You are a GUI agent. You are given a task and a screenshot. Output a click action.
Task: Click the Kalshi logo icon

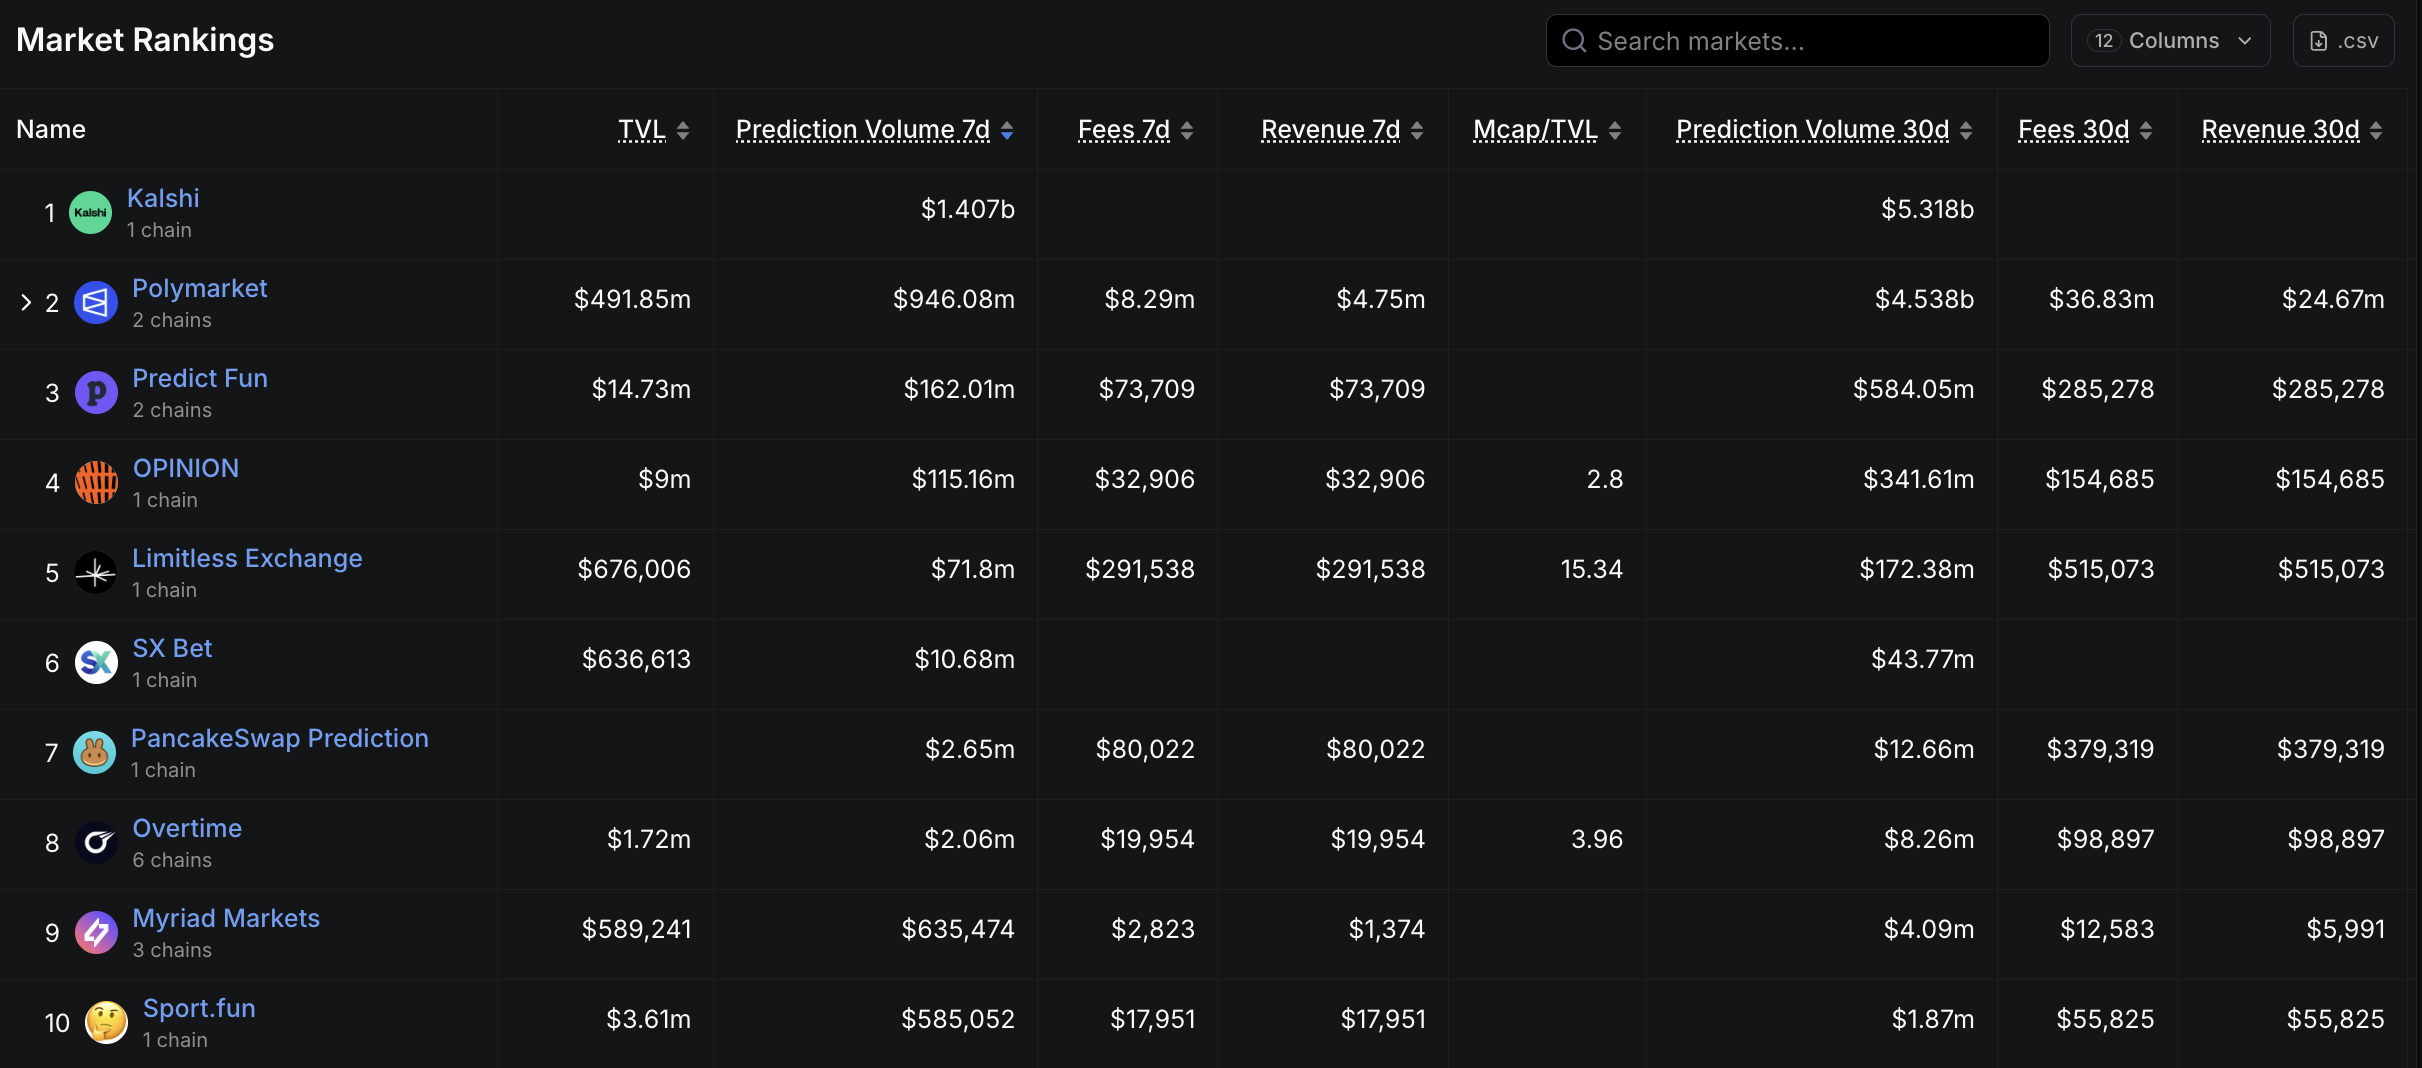coord(90,212)
